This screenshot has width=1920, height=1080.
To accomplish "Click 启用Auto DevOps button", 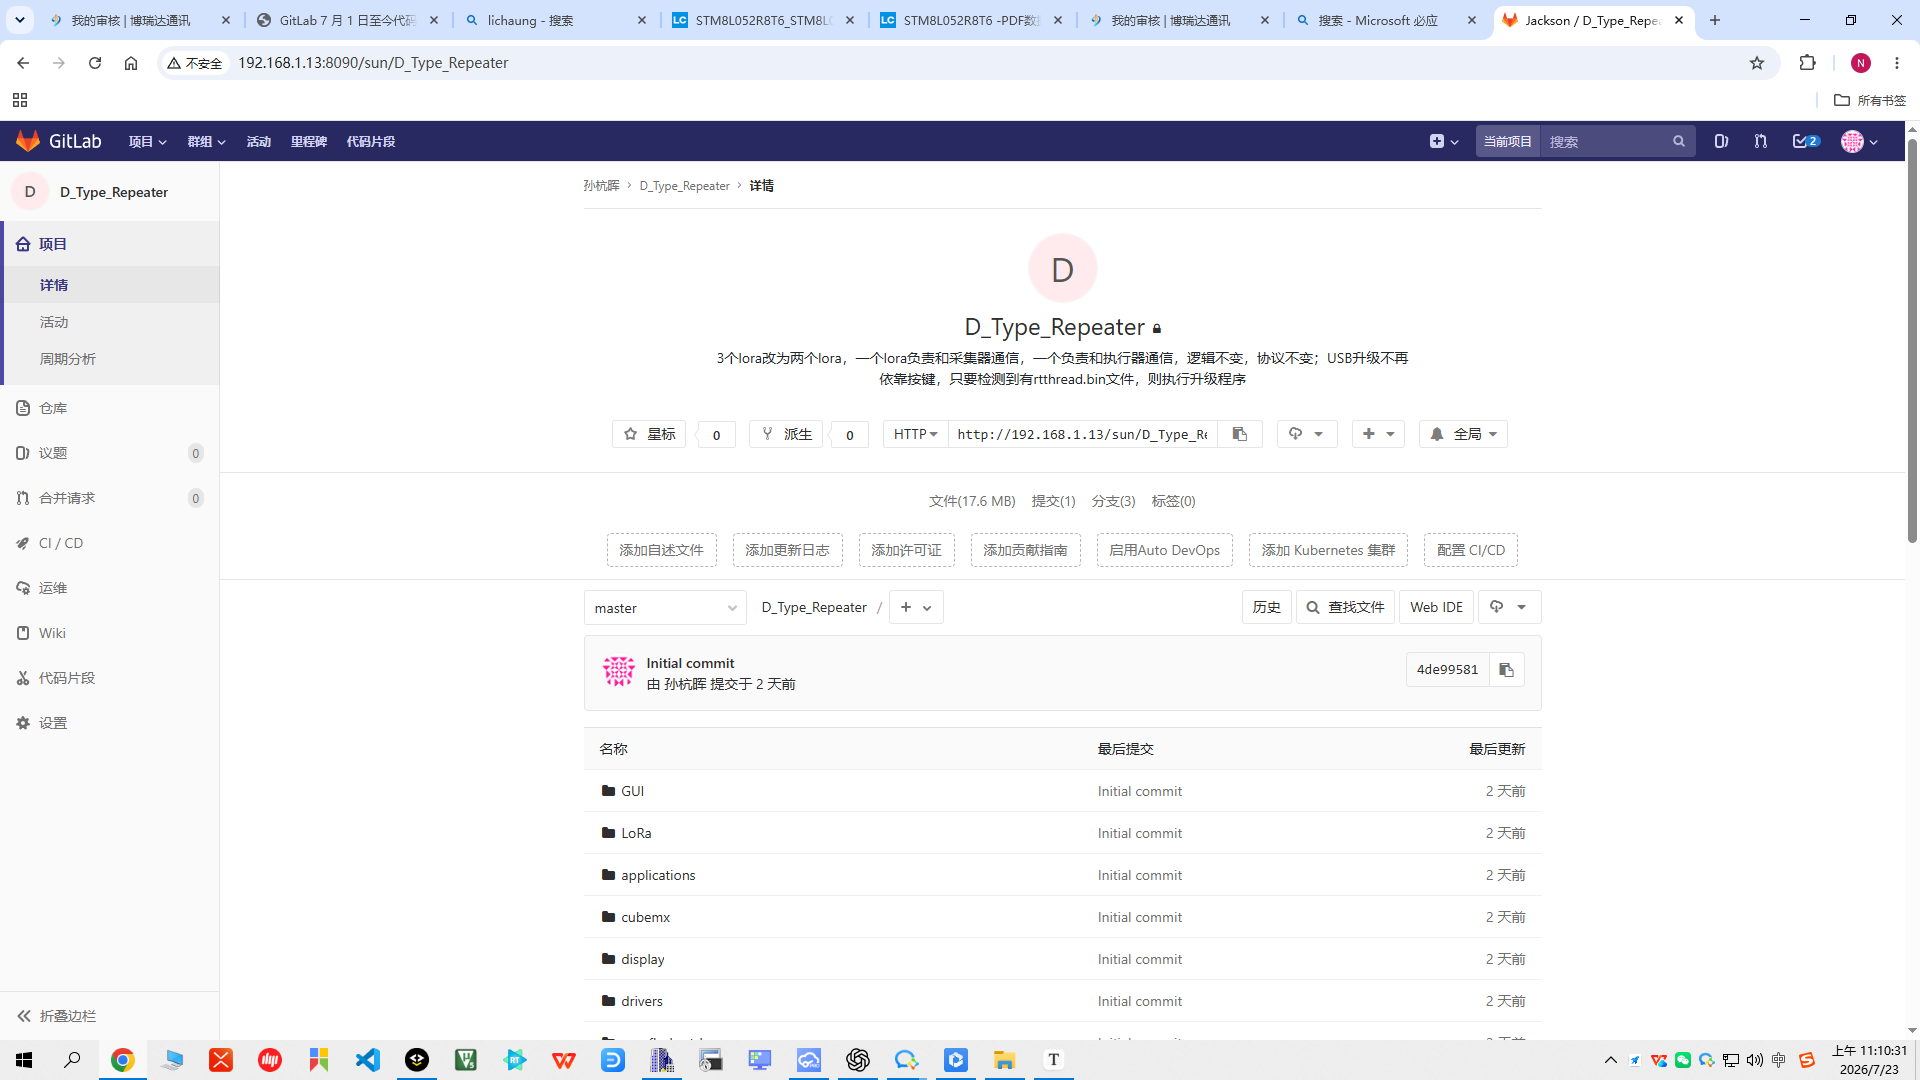I will (1164, 550).
